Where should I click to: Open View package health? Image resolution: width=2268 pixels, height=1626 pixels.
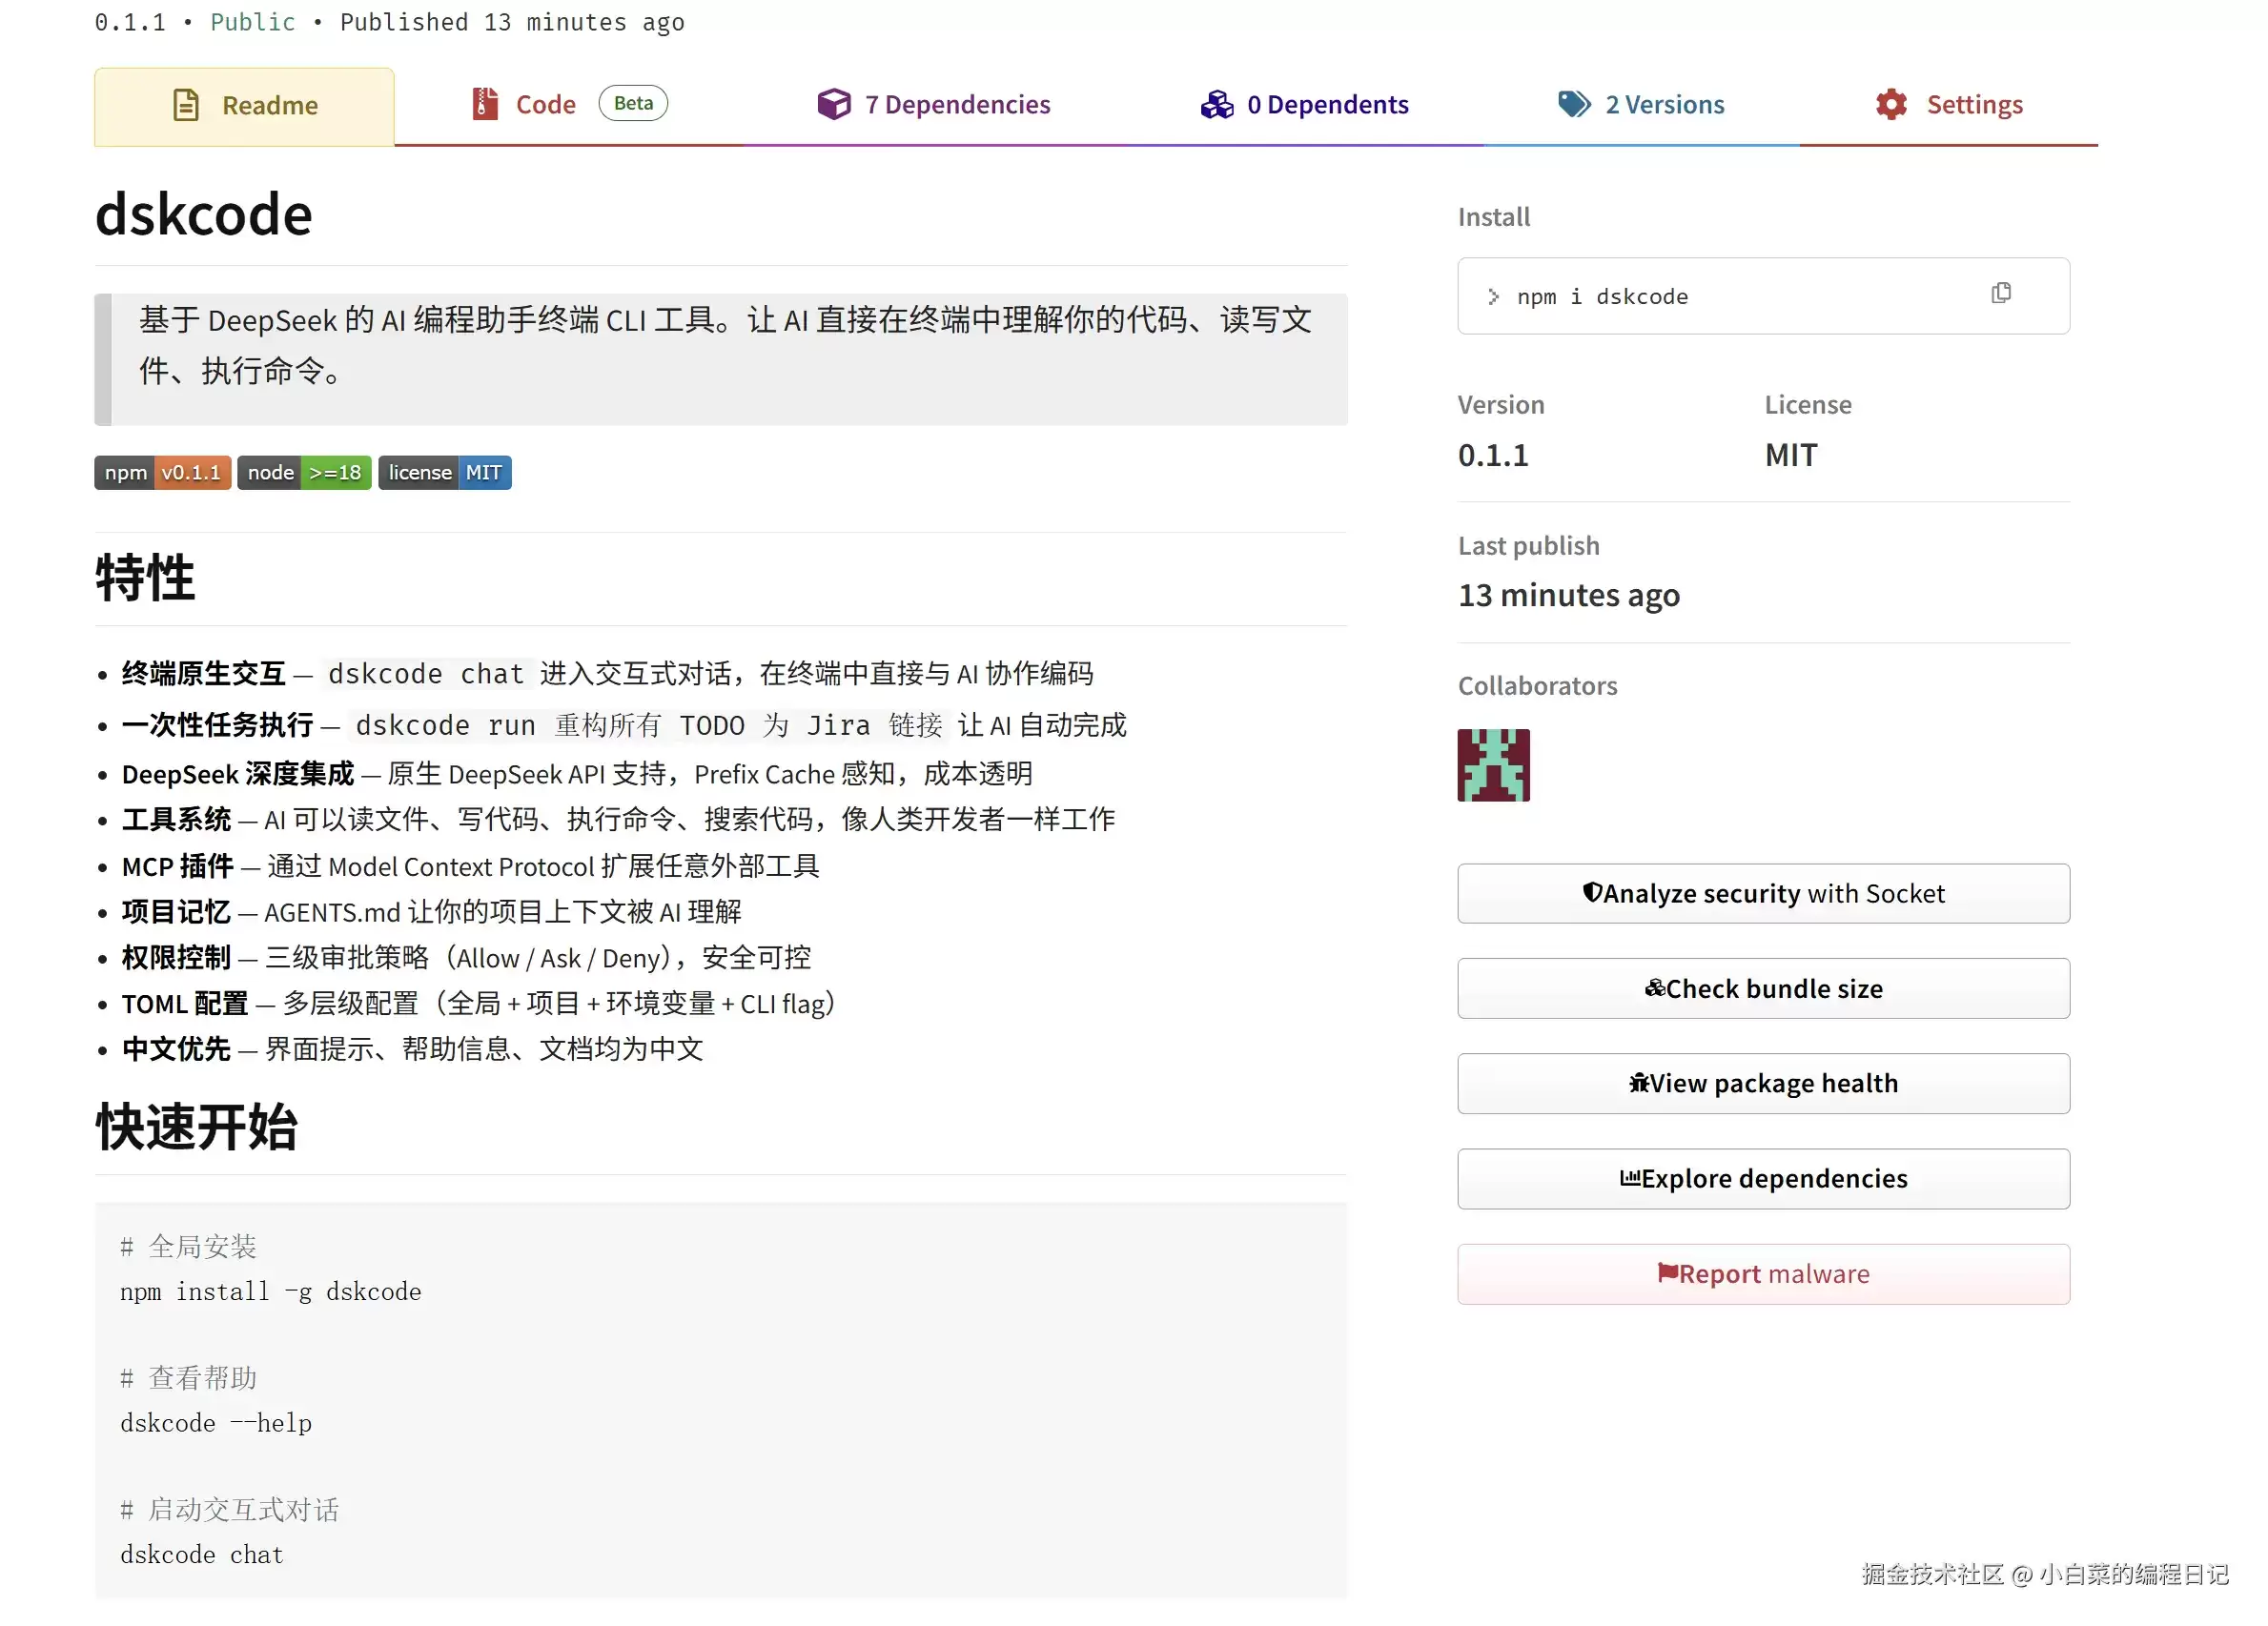coord(1763,1083)
